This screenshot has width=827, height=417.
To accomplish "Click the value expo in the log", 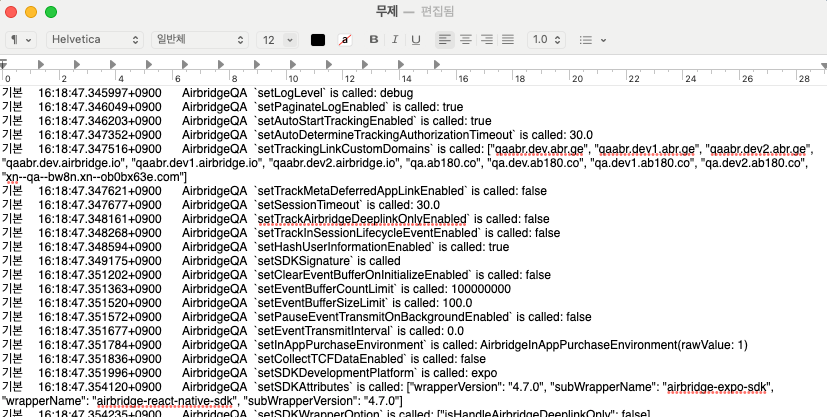I will click(x=484, y=373).
